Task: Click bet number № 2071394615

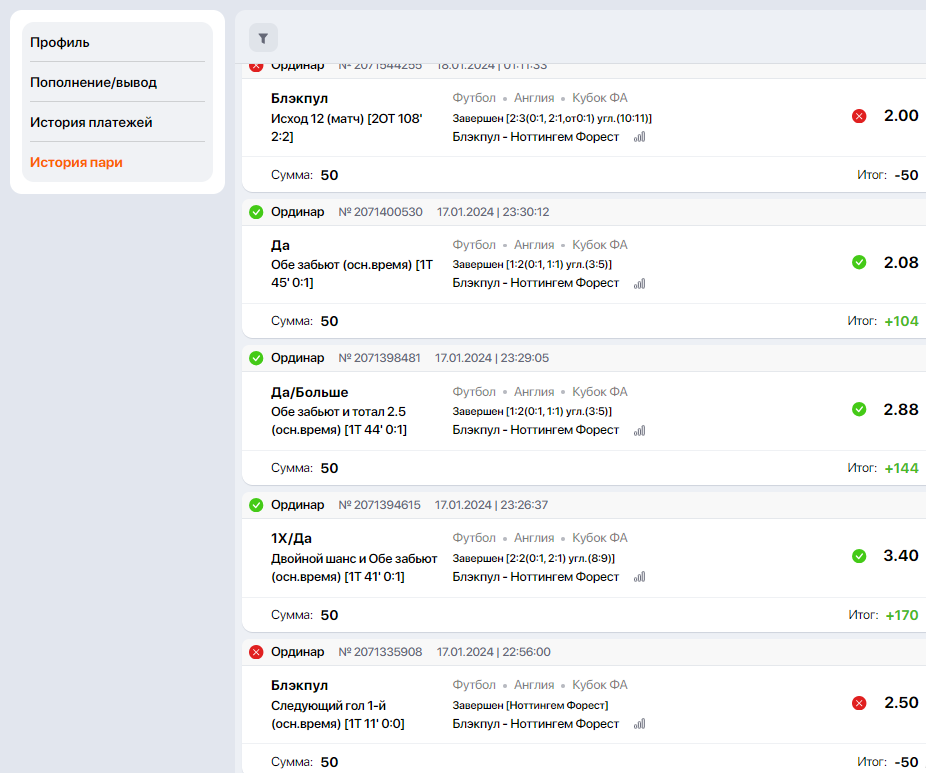Action: click(379, 505)
